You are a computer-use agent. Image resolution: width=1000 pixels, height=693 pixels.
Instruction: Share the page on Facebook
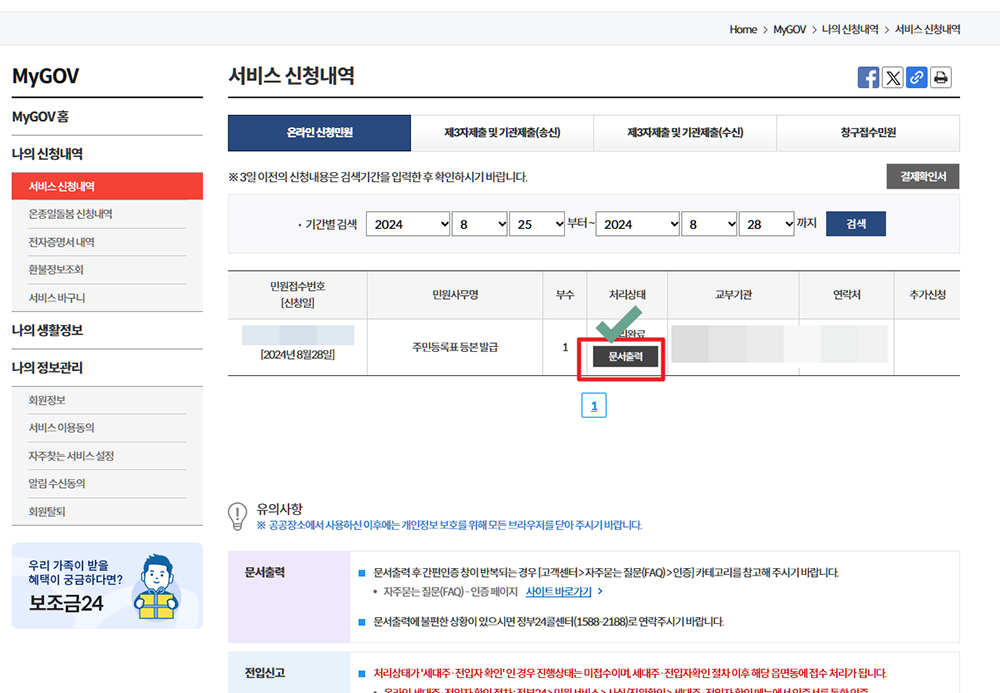(x=868, y=77)
